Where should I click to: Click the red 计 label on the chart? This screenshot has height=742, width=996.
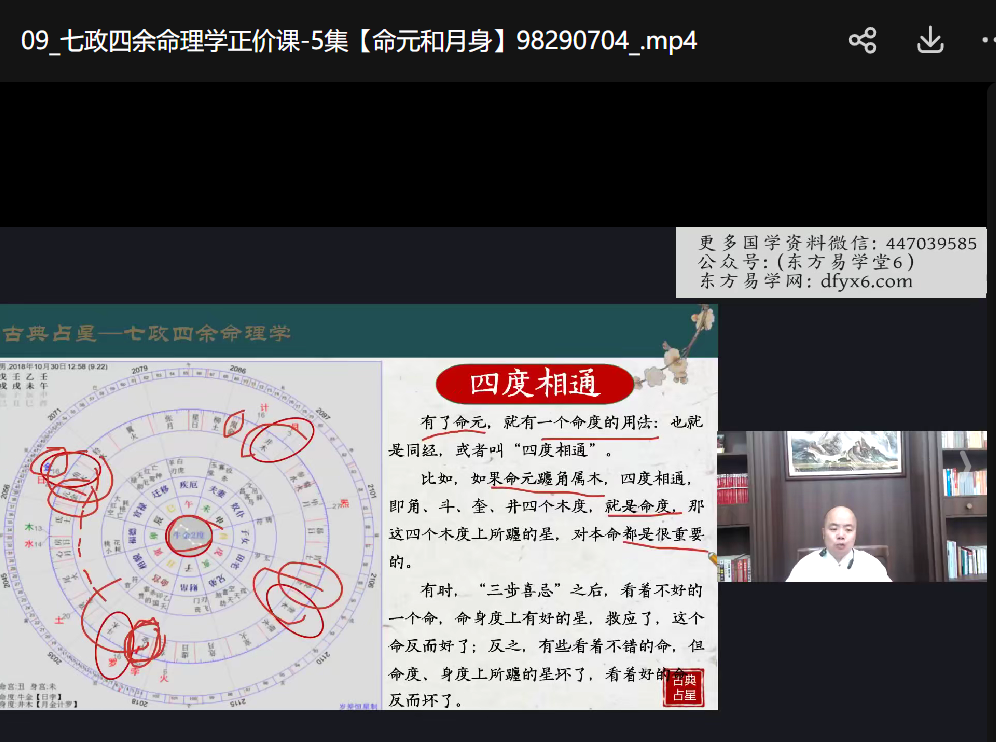coord(263,408)
